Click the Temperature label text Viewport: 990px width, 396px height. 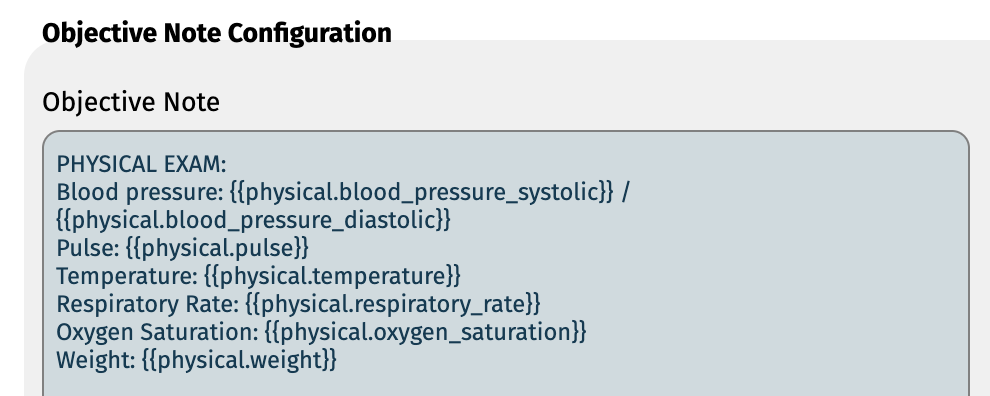(x=128, y=276)
